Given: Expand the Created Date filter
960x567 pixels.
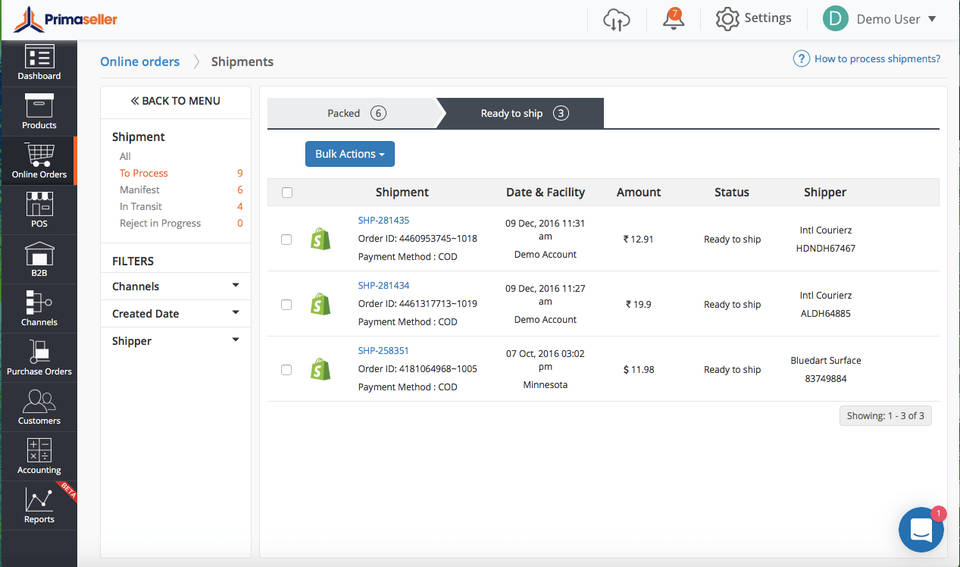Looking at the screenshot, I should (176, 313).
